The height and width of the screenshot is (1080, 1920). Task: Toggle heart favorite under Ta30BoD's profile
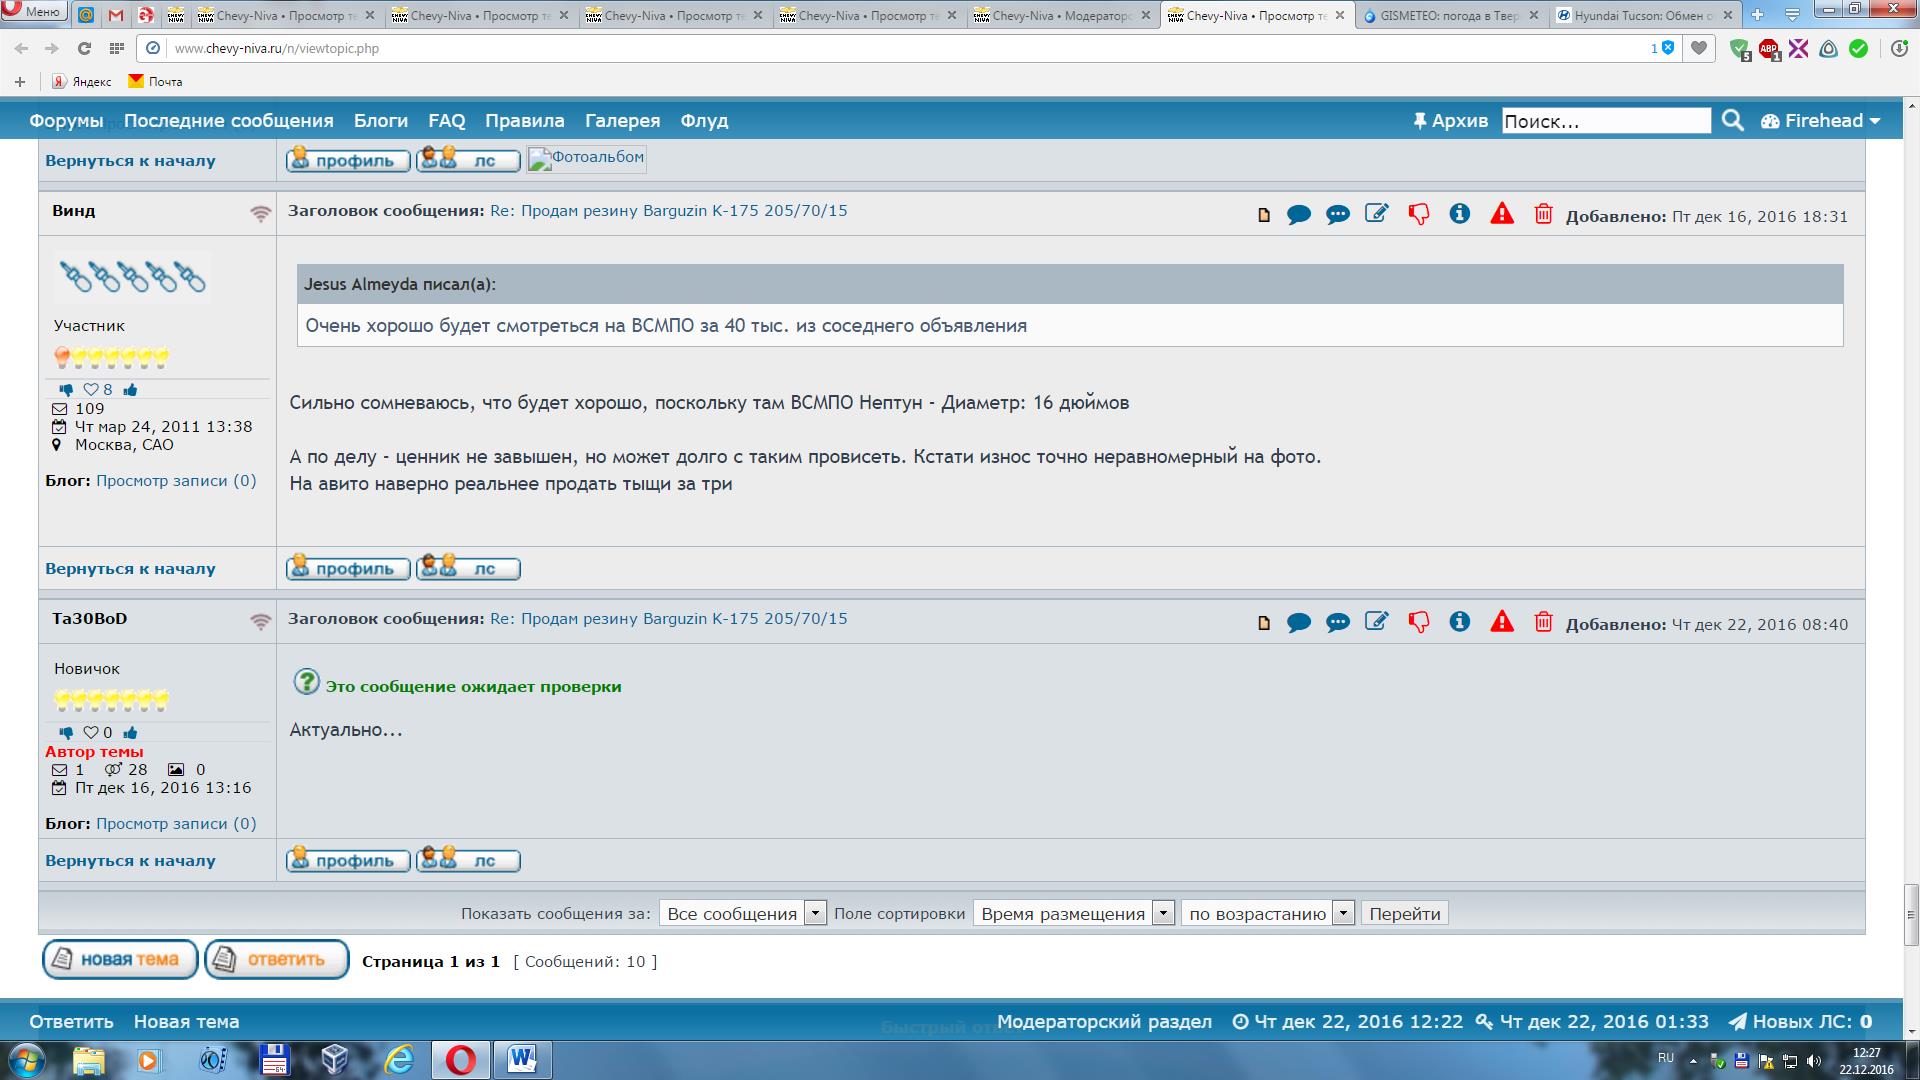(91, 733)
